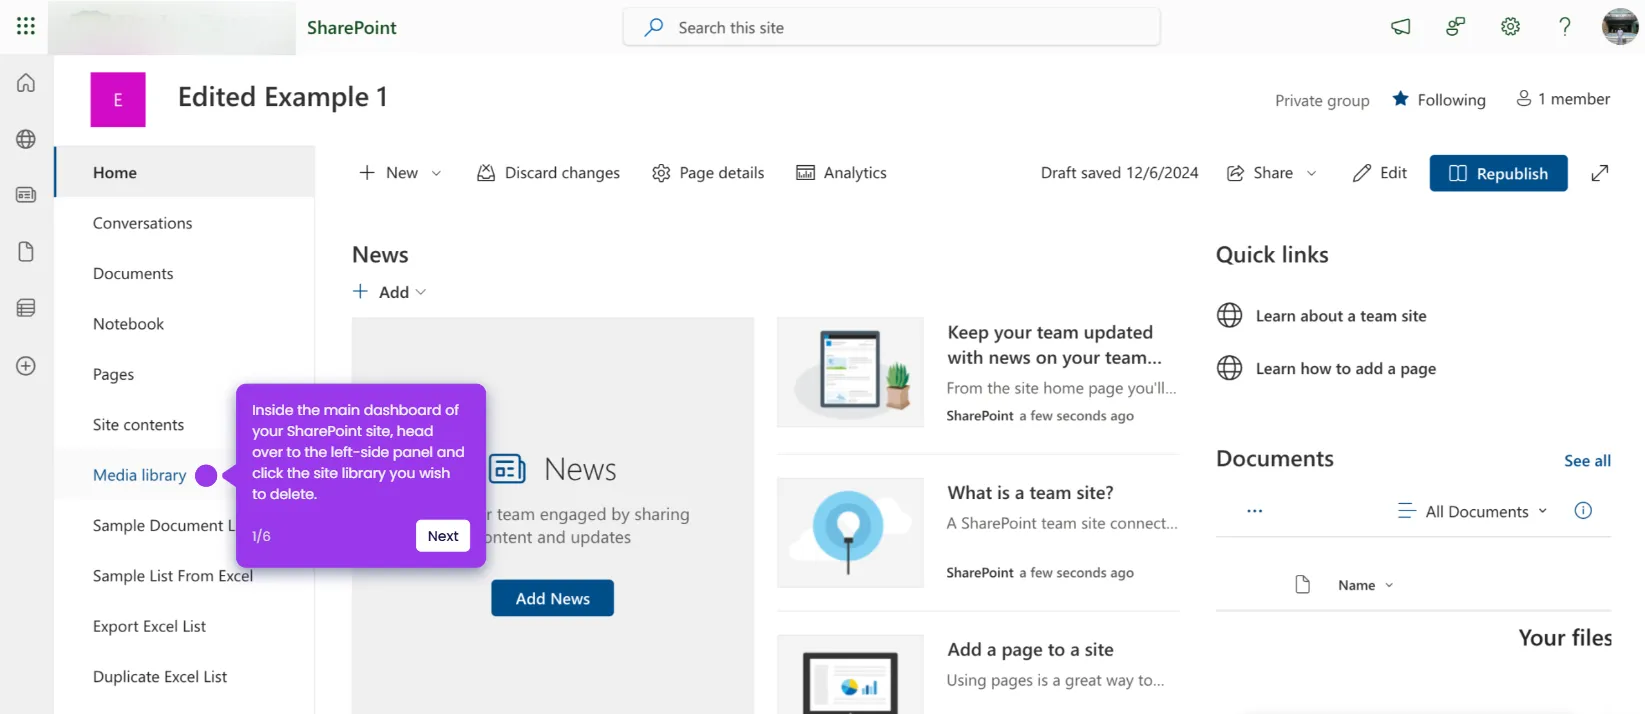Click the megaphone announcements icon
The image size is (1645, 714).
pyautogui.click(x=1401, y=27)
